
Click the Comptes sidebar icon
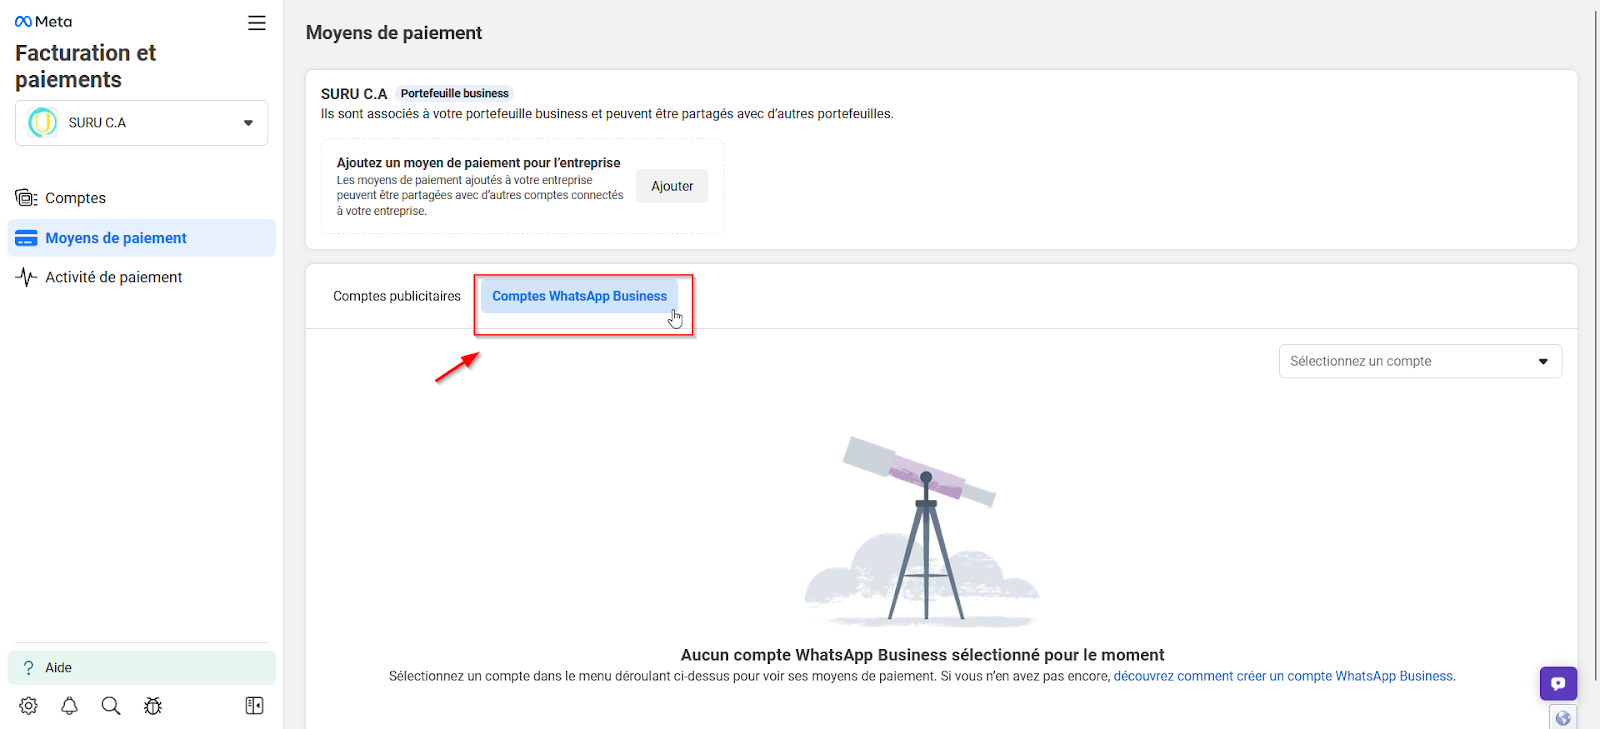pos(26,198)
